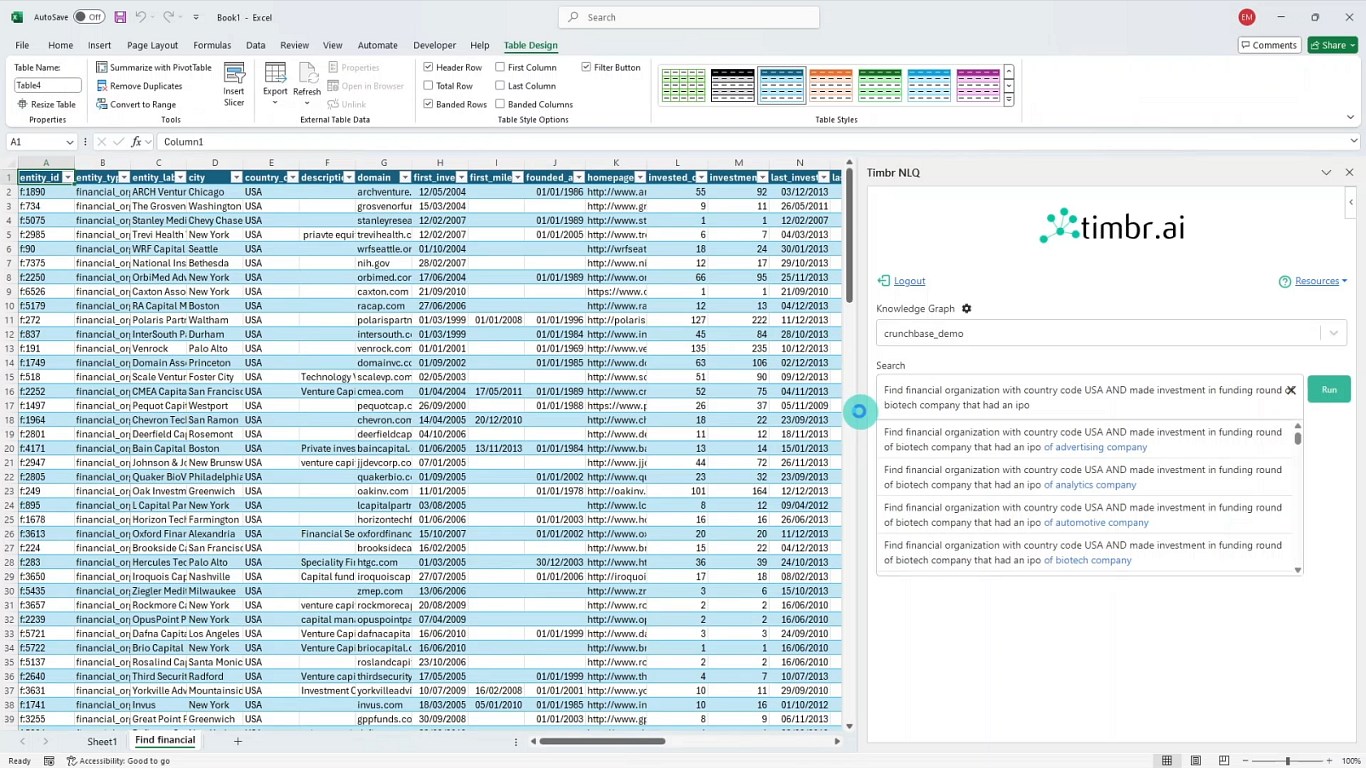Screen dimensions: 1366x768
Task: Expand the crunchbase_demo knowledge graph dropdown
Action: [x=1333, y=333]
